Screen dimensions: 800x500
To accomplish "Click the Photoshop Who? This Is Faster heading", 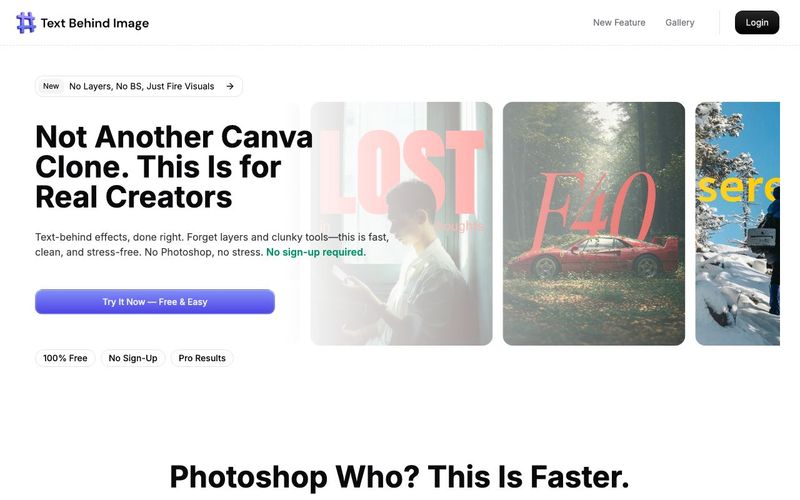I will click(399, 477).
